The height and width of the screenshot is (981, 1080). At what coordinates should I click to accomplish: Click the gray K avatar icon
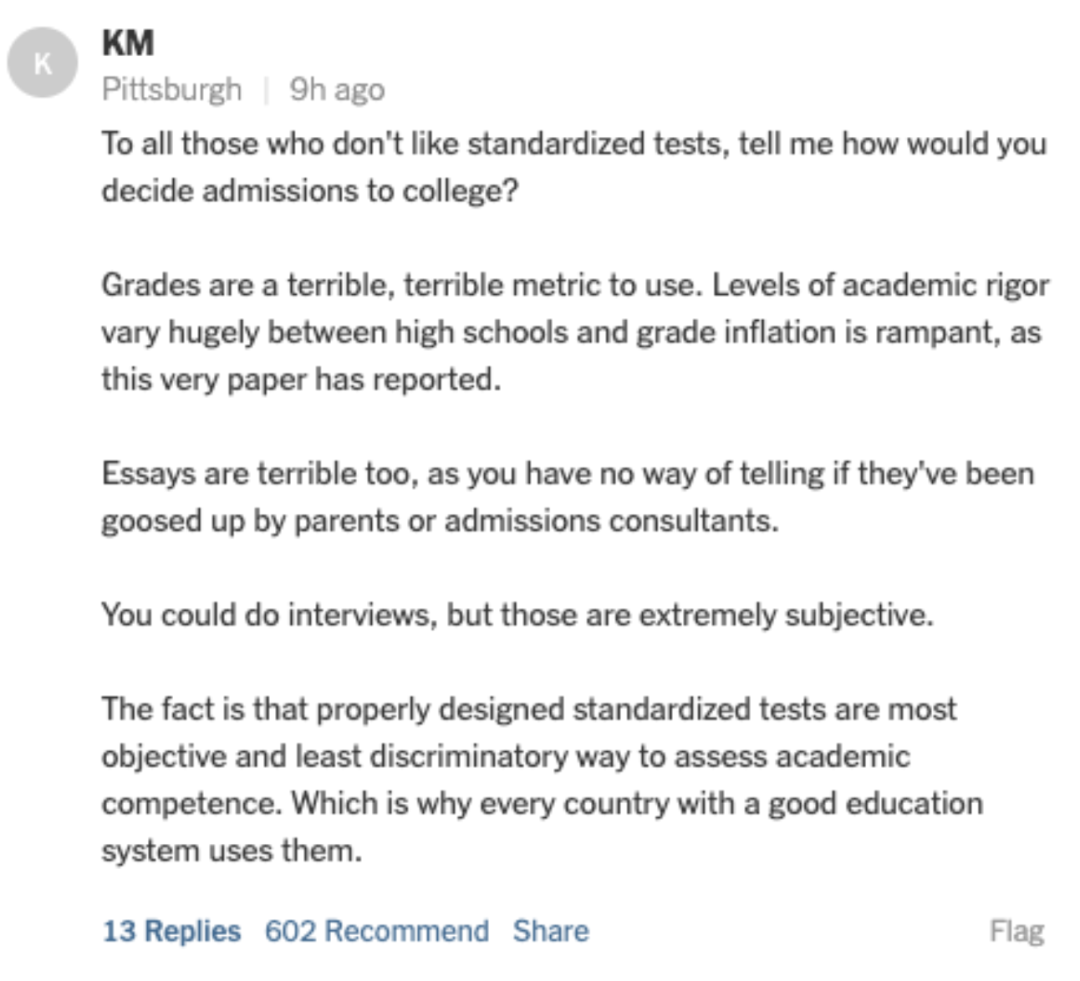tap(43, 63)
